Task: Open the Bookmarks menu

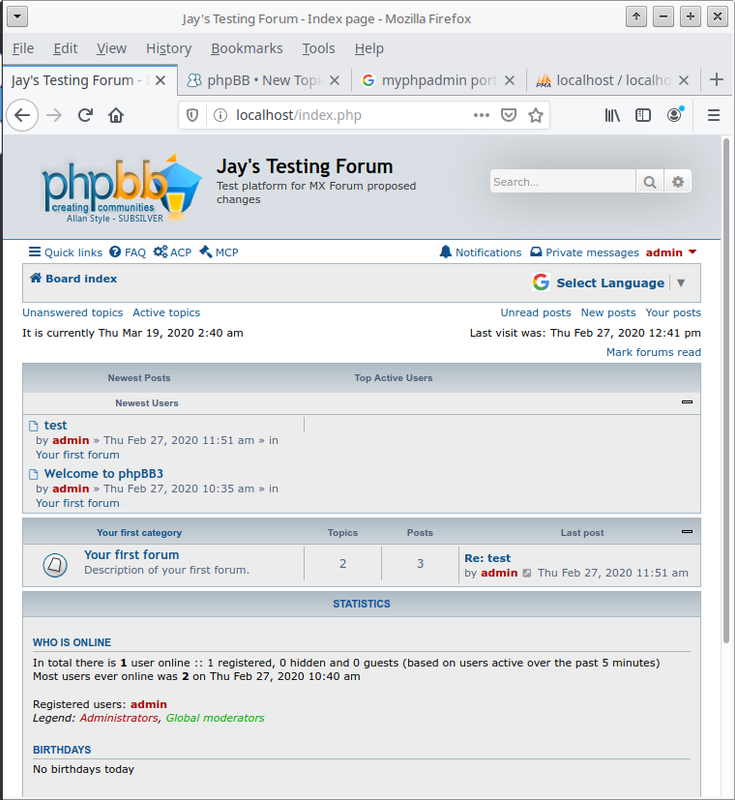Action: coord(247,48)
